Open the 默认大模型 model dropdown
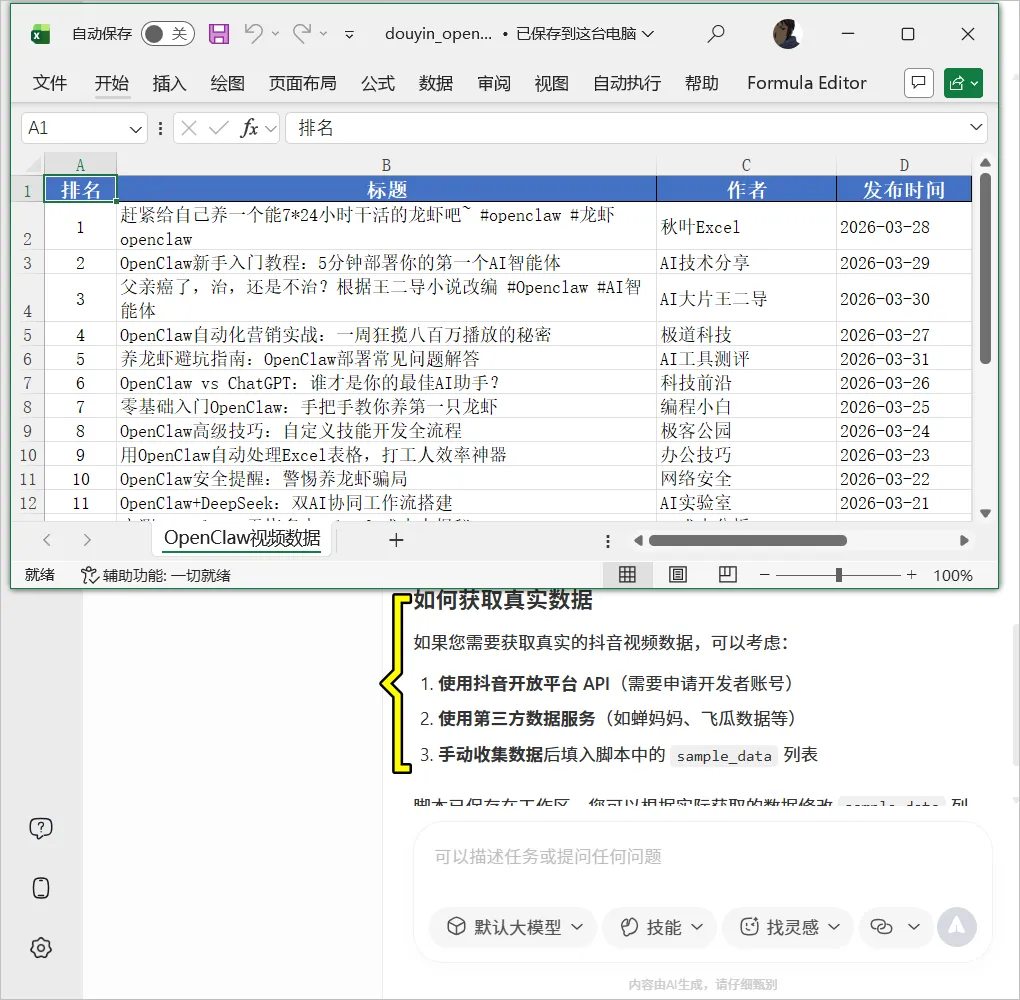 [514, 926]
